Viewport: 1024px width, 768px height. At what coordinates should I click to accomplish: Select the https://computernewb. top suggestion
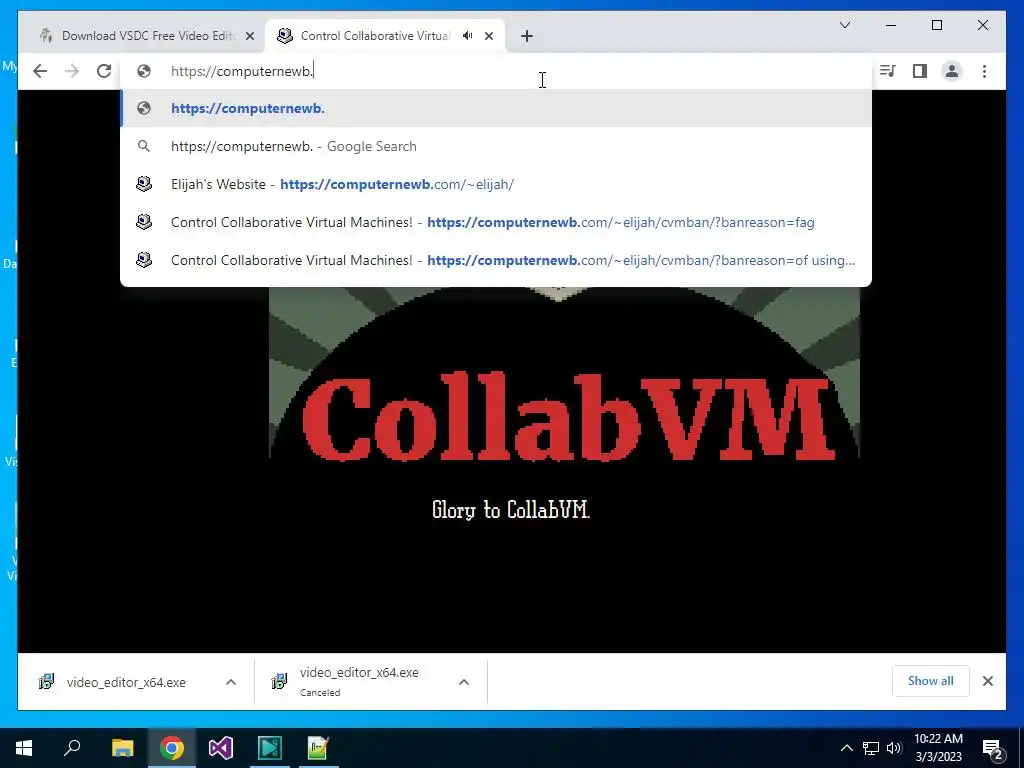tap(496, 108)
